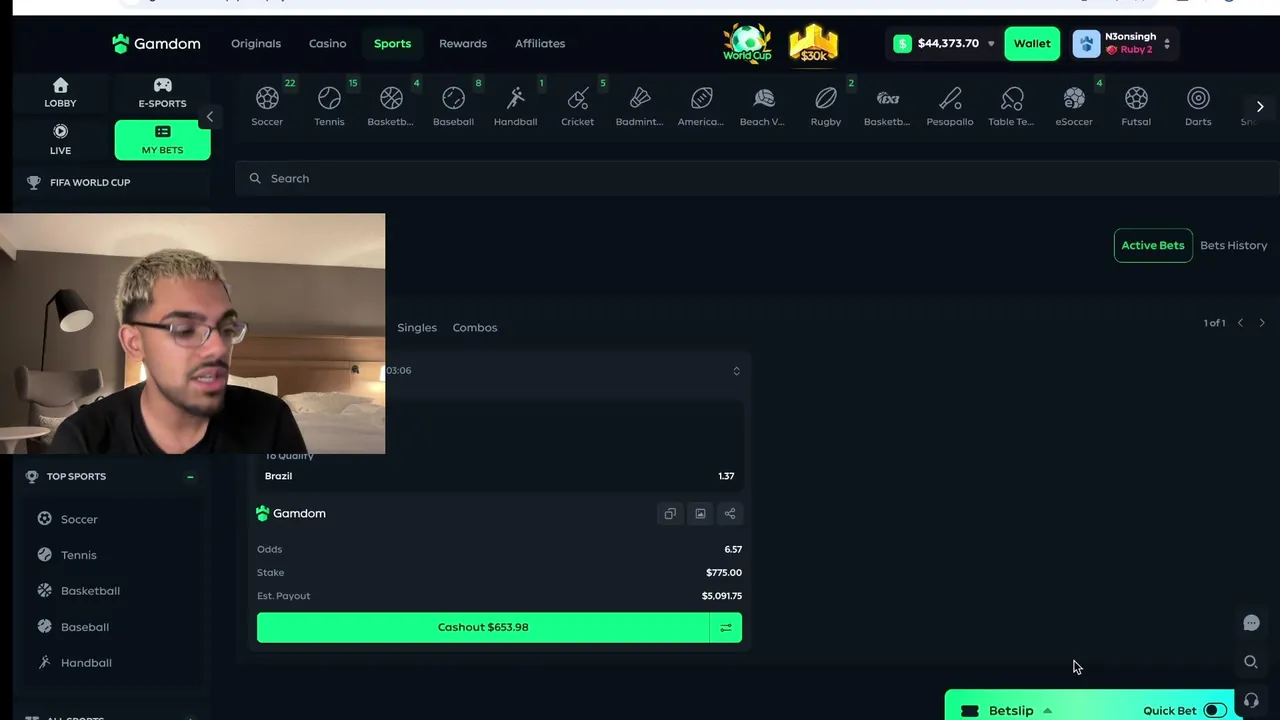Select Basketball in the Top Sports list
1280x720 pixels.
coord(90,591)
